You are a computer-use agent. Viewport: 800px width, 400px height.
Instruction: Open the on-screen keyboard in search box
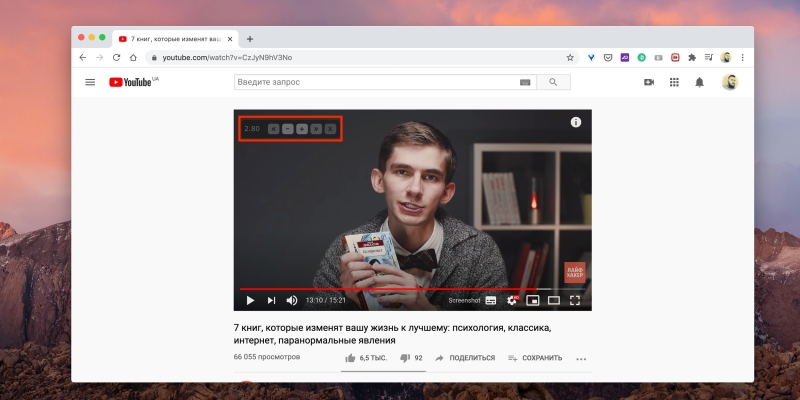[525, 82]
